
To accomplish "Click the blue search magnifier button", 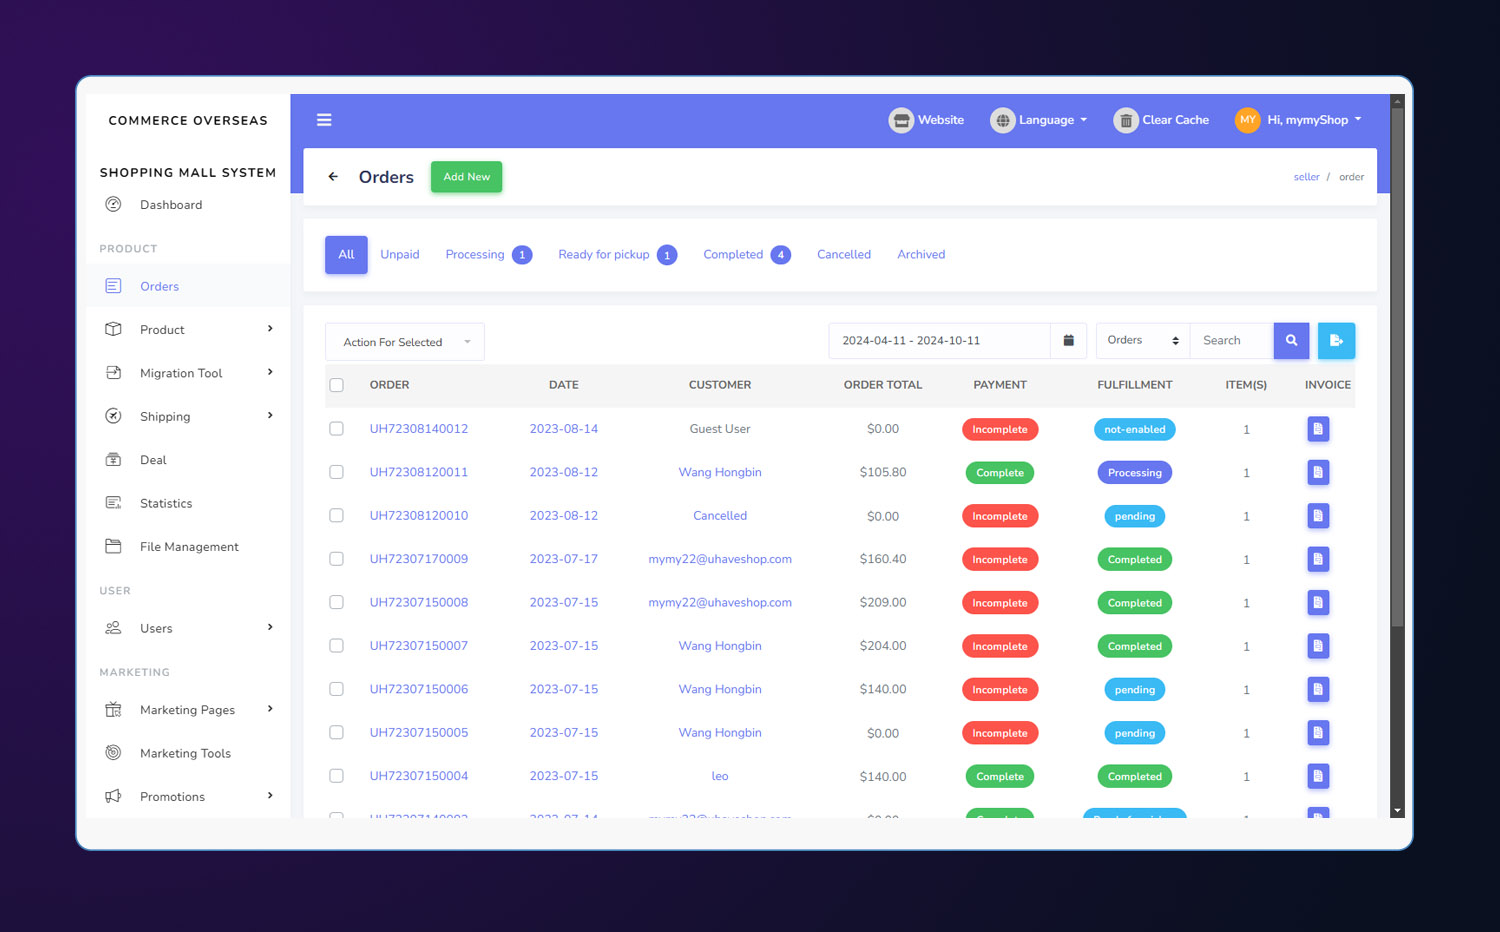I will pos(1291,341).
